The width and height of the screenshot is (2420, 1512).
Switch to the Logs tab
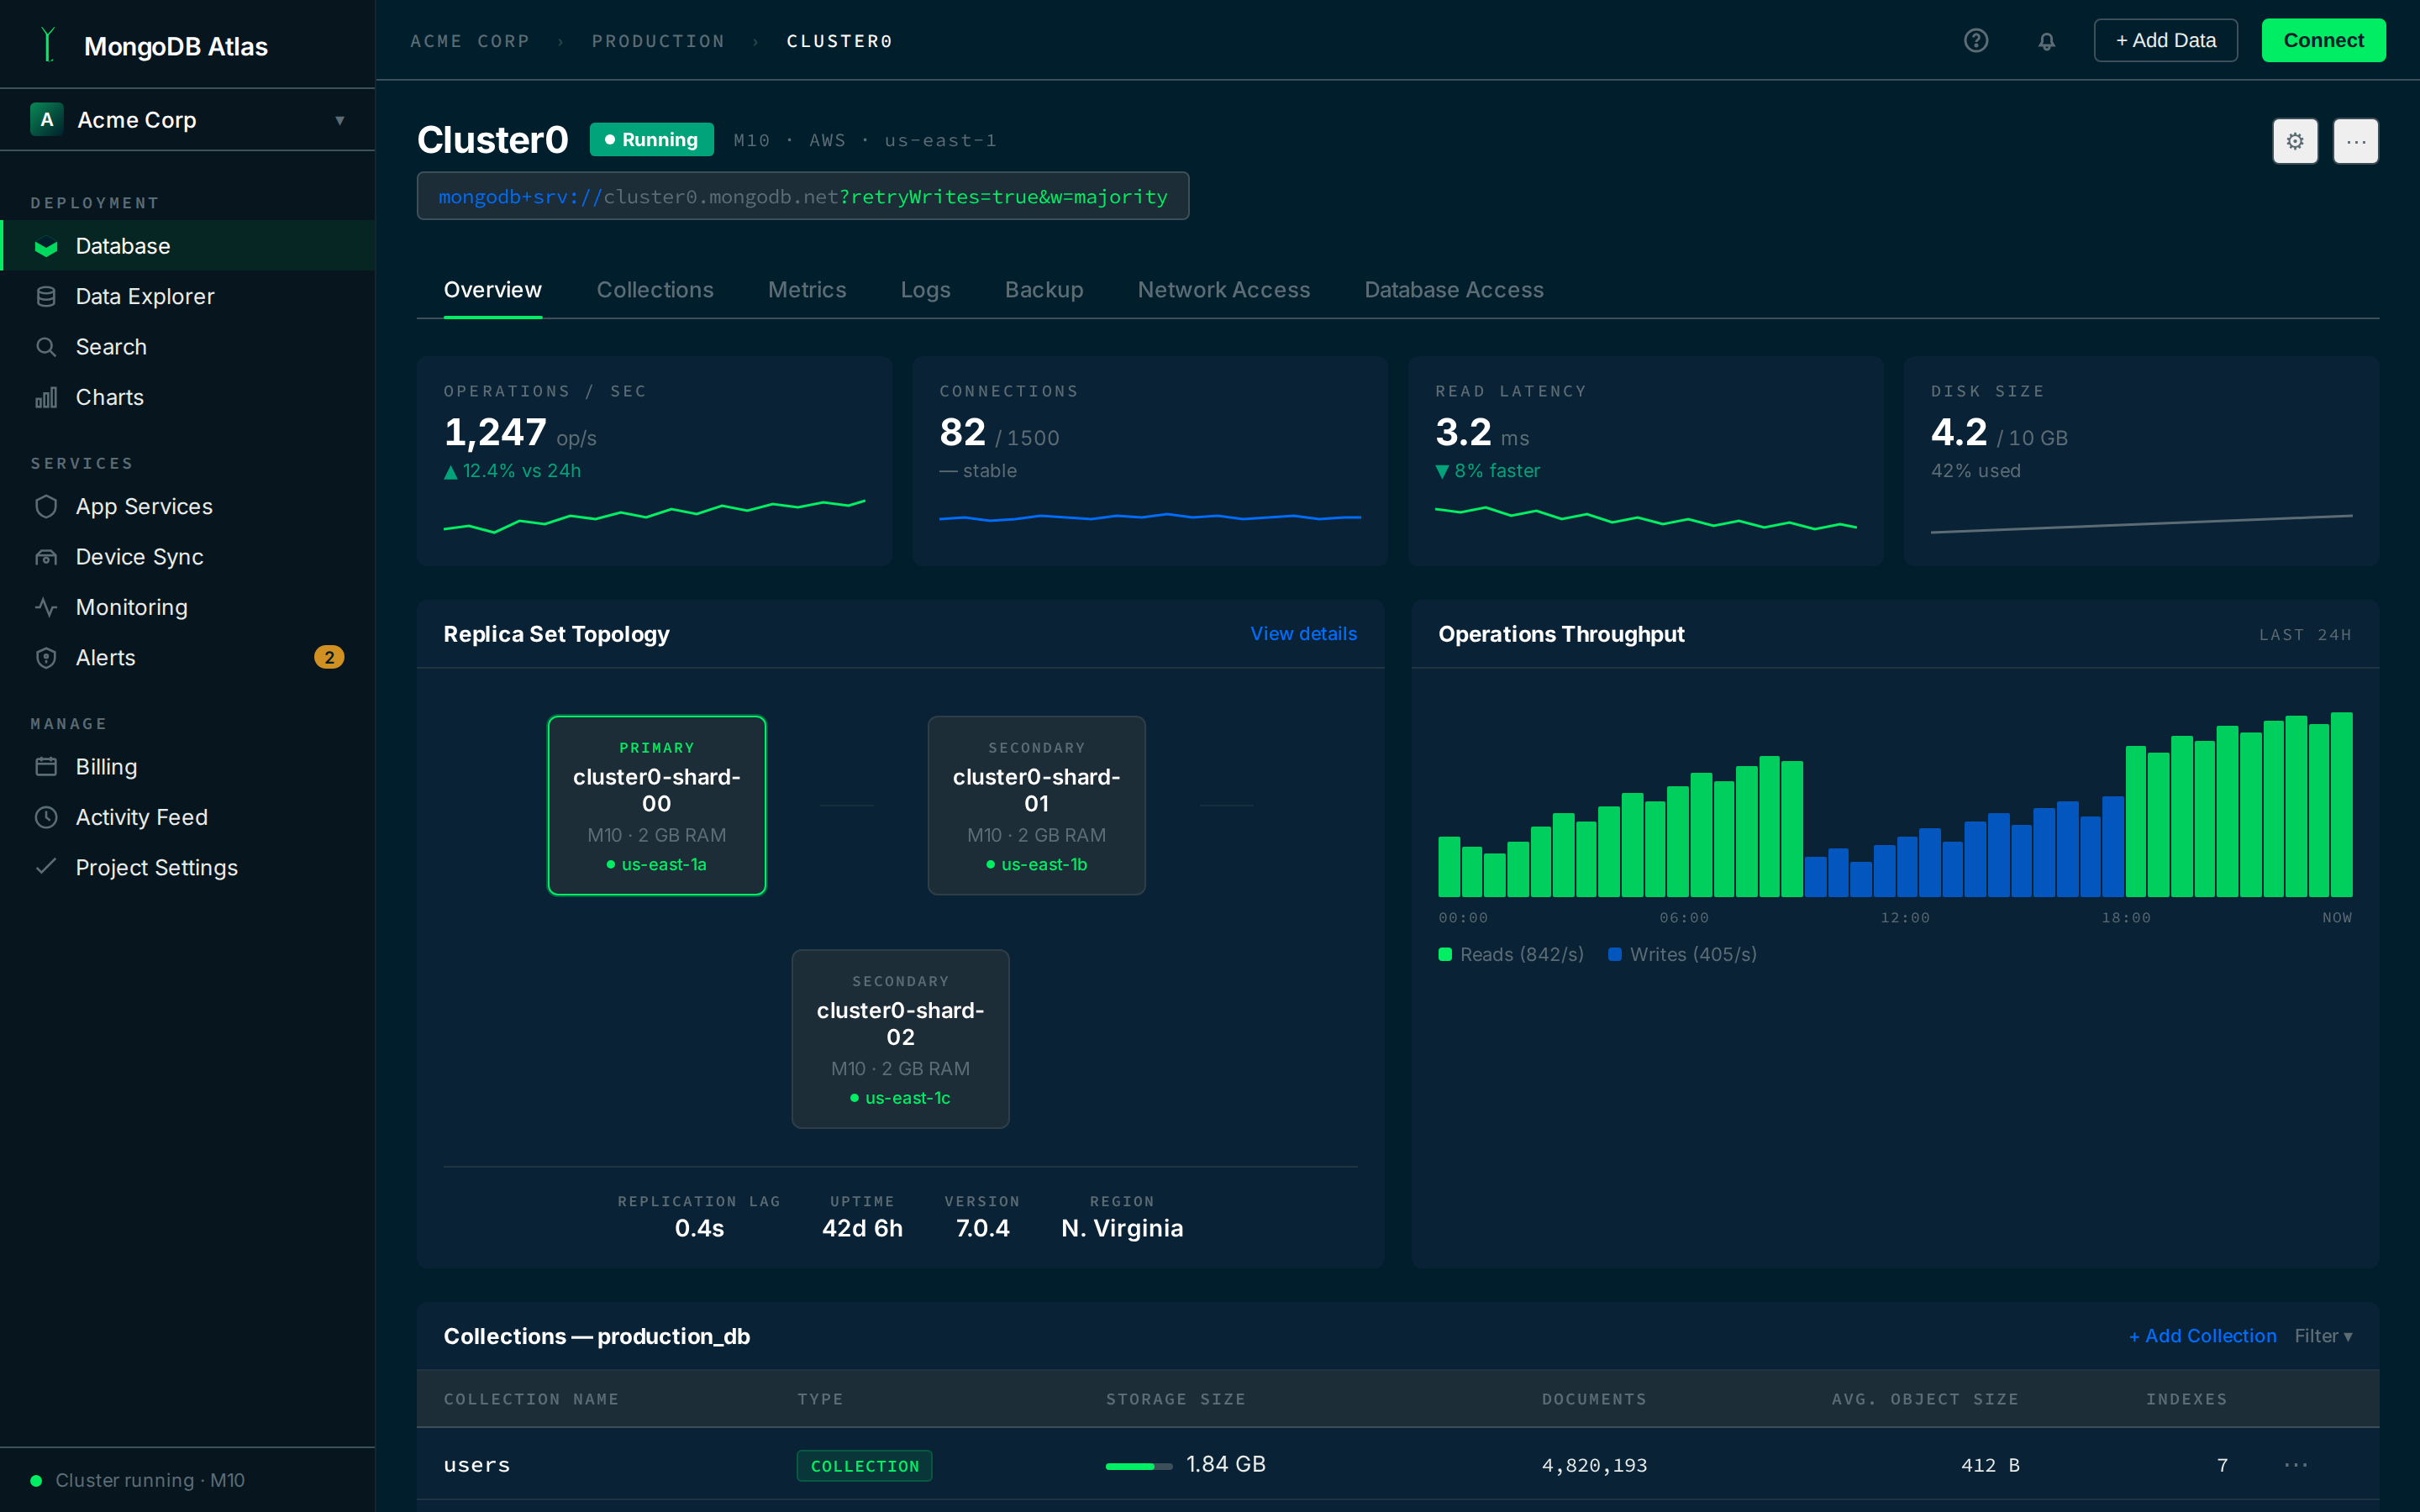click(x=925, y=290)
